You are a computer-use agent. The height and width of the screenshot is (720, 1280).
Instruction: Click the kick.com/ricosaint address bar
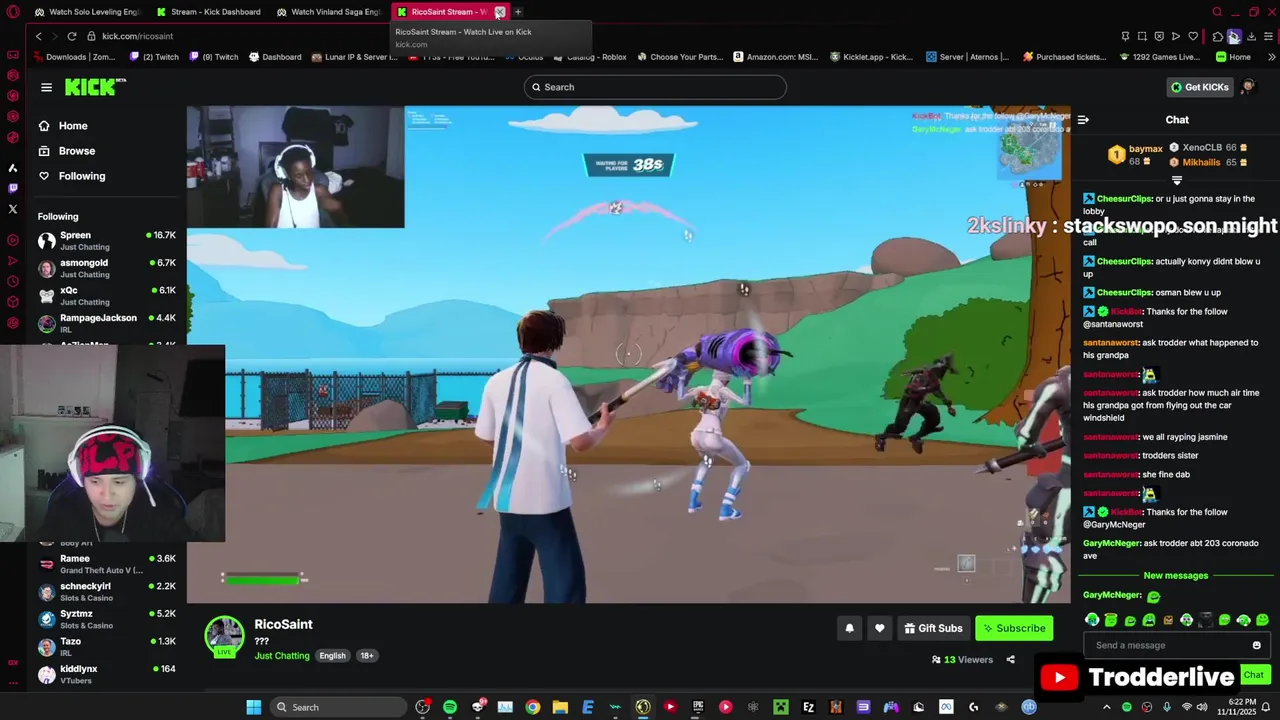(137, 36)
